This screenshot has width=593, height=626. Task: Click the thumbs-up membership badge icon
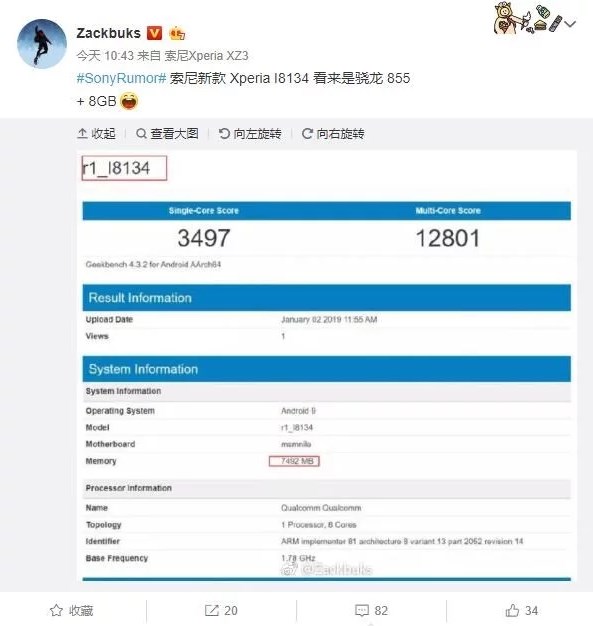(177, 33)
